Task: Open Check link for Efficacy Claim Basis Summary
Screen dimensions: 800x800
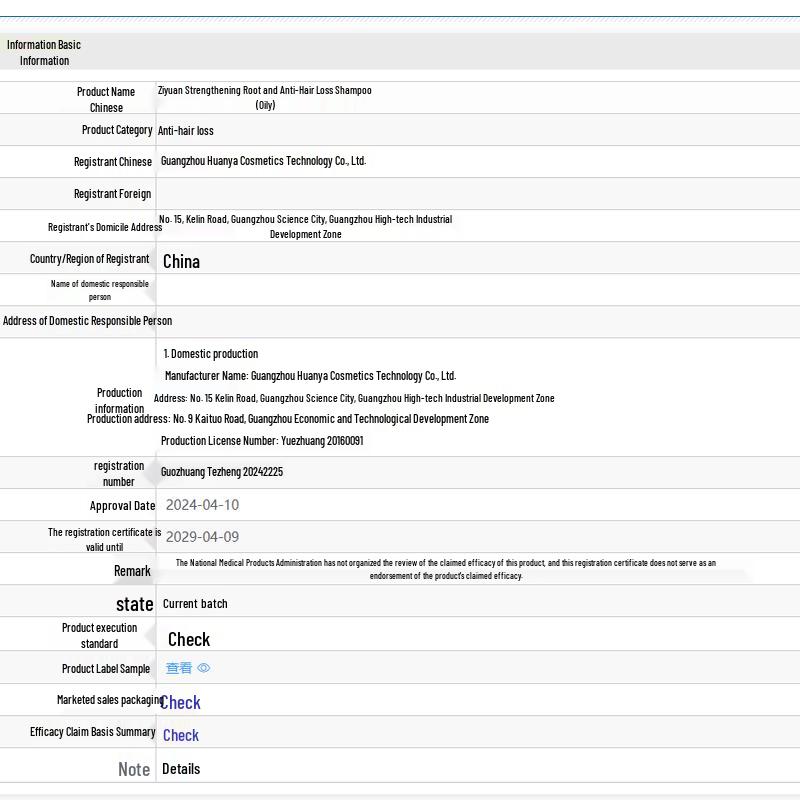Action: pyautogui.click(x=181, y=735)
